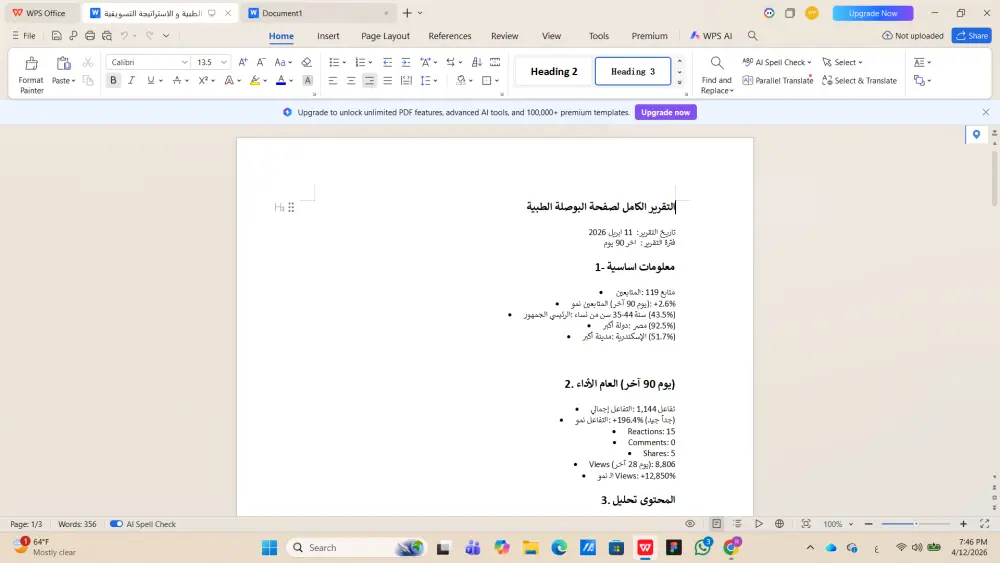Toggle Bold formatting
This screenshot has width=1000, height=563.
[x=114, y=80]
